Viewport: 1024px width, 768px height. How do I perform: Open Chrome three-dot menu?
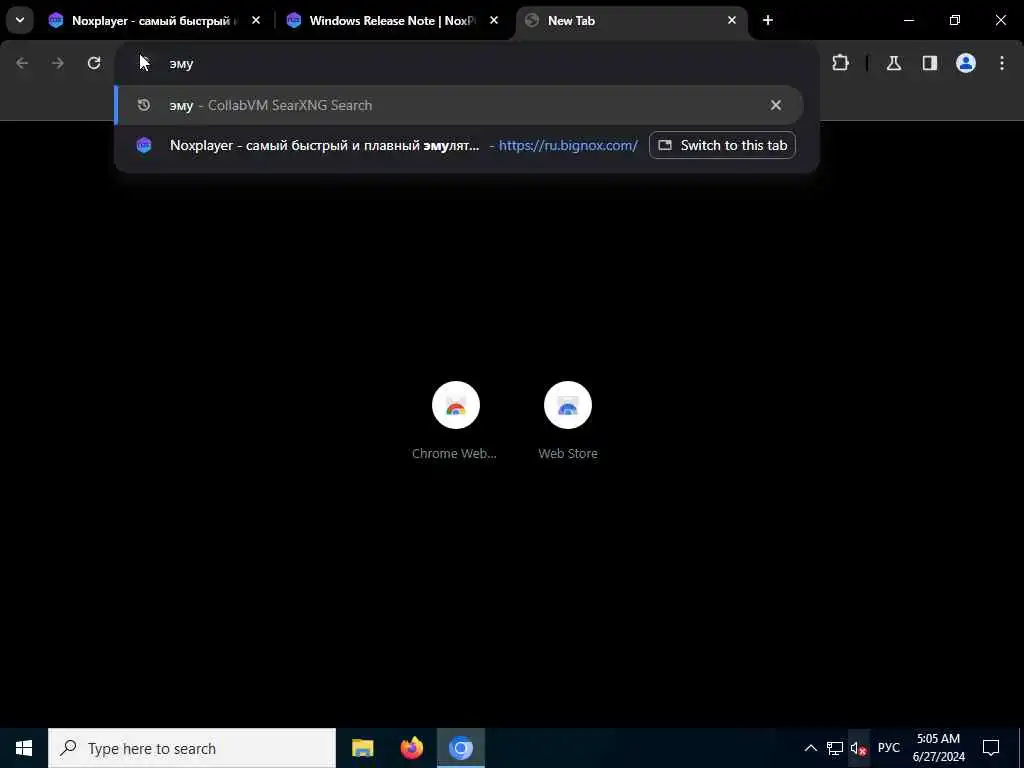pos(1002,63)
